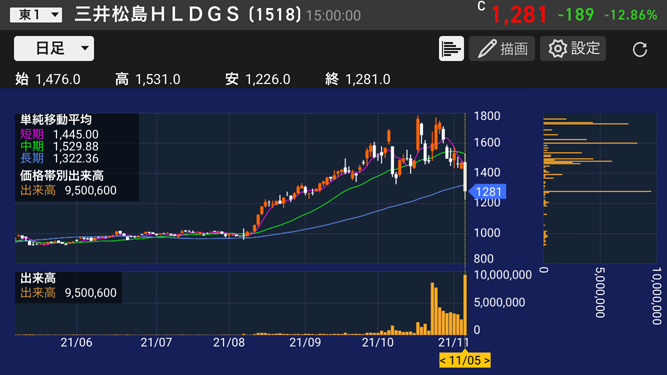
Task: Refresh the chart with reload icon
Action: (x=640, y=49)
